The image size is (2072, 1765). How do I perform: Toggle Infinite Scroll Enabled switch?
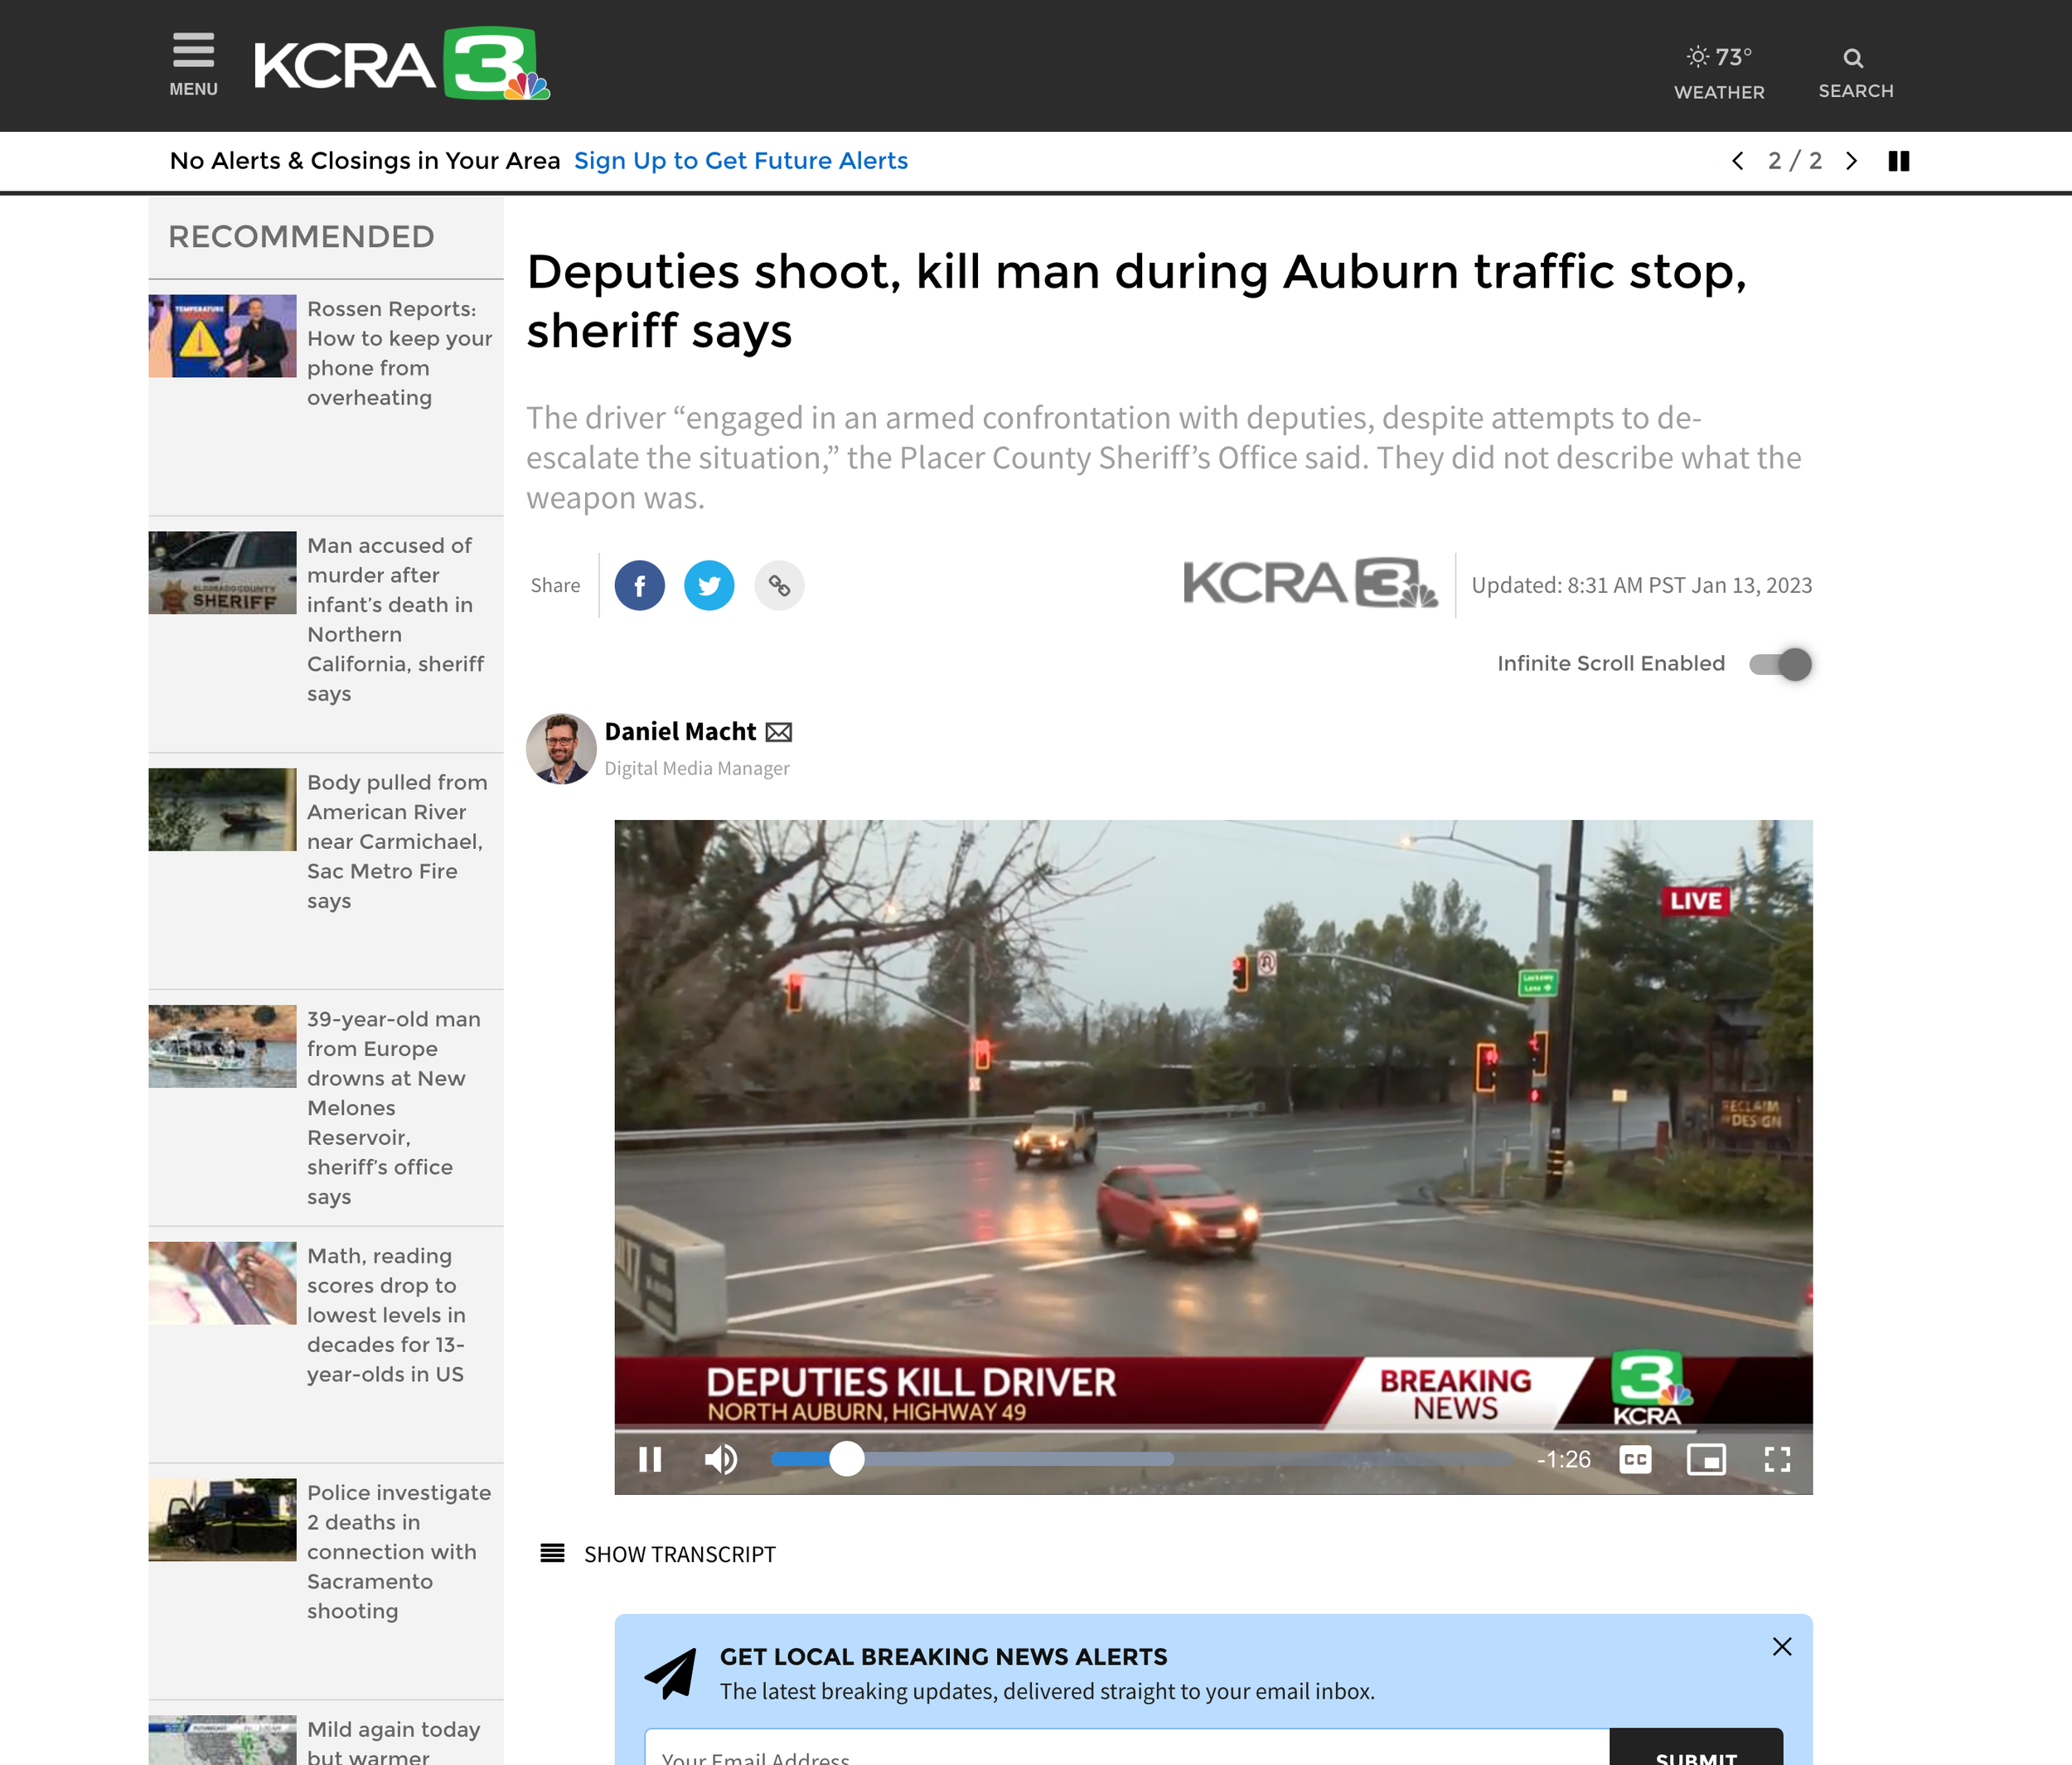tap(1780, 664)
